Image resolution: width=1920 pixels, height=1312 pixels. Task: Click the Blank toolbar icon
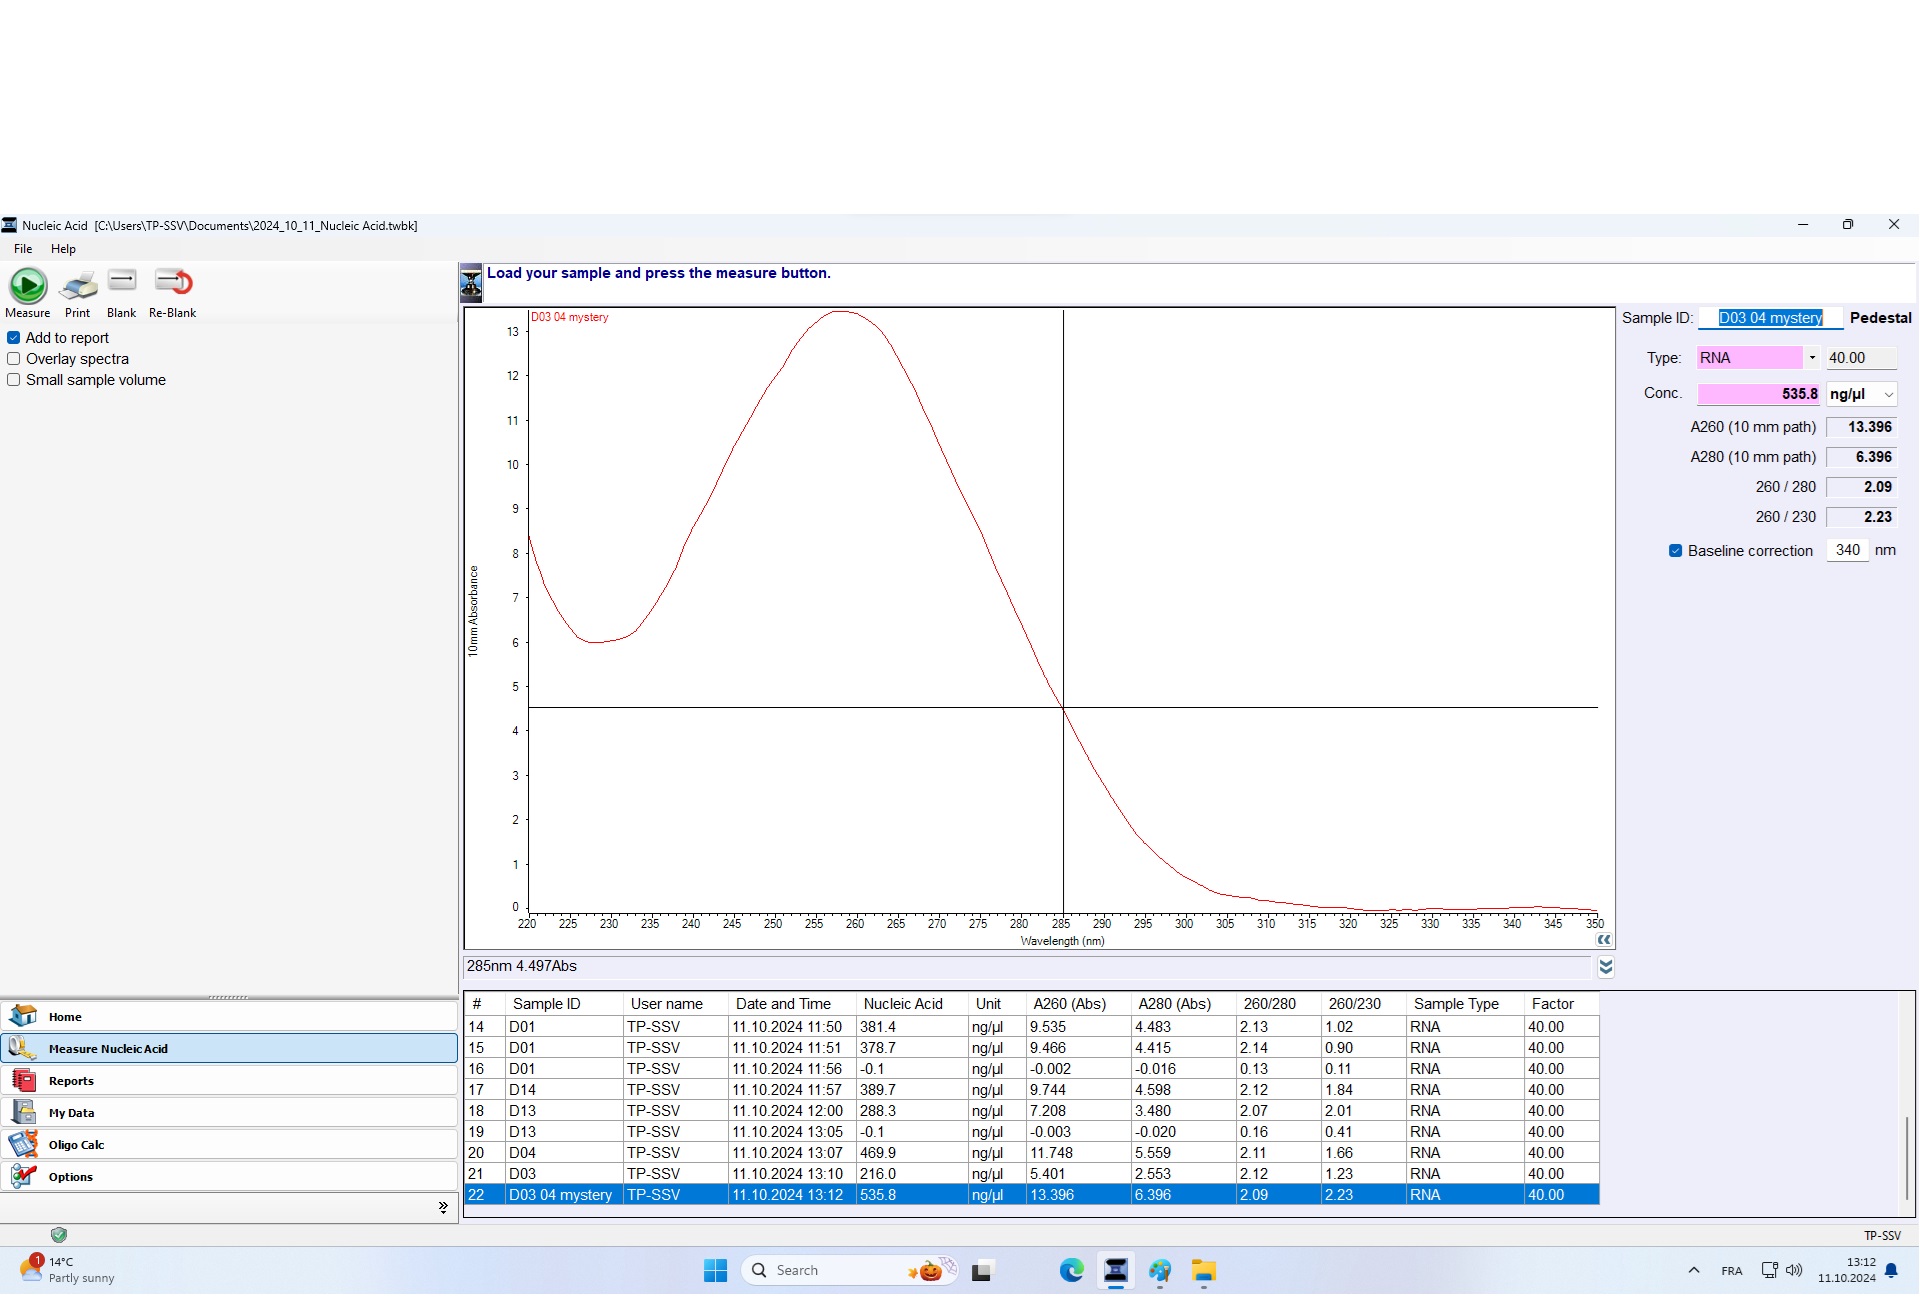[122, 283]
